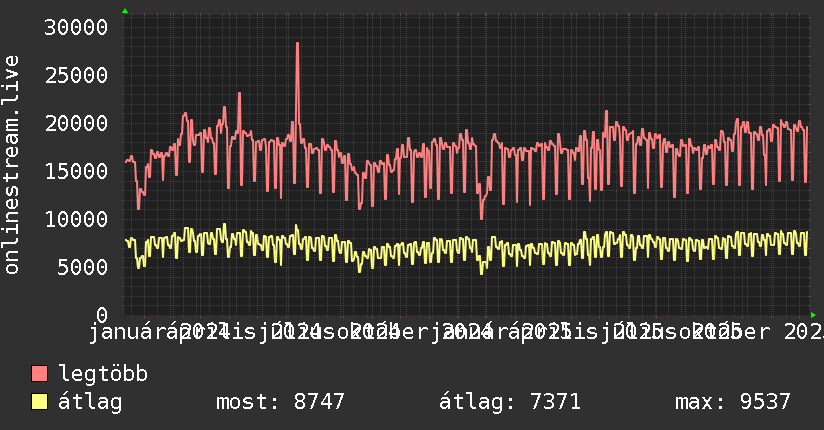Click the 0 y-axis origin label
Screen dimensions: 824x430
(102, 315)
